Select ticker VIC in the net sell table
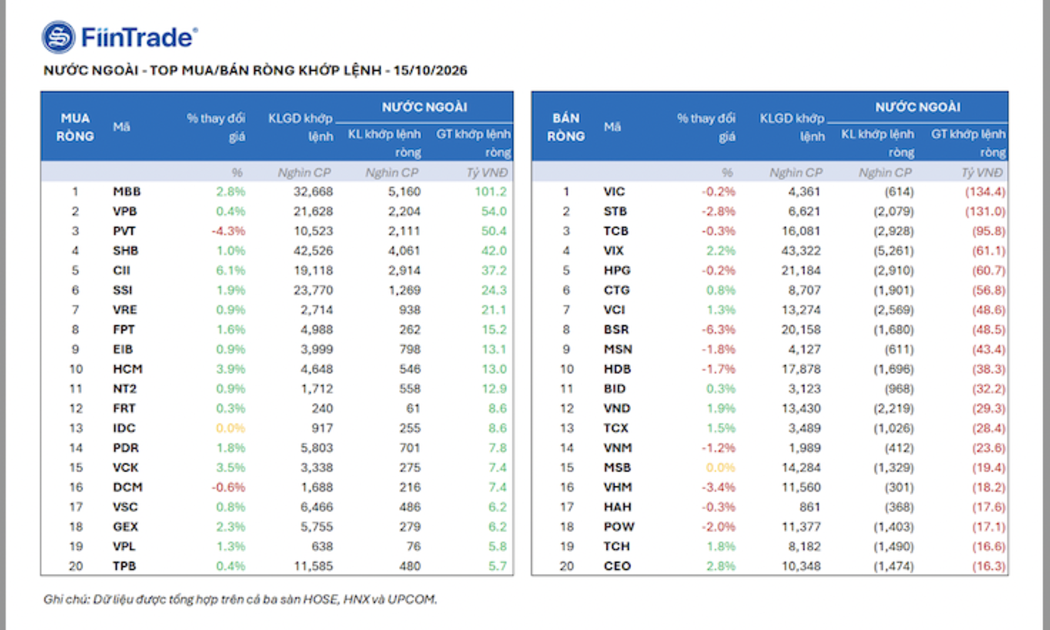 click(x=614, y=191)
